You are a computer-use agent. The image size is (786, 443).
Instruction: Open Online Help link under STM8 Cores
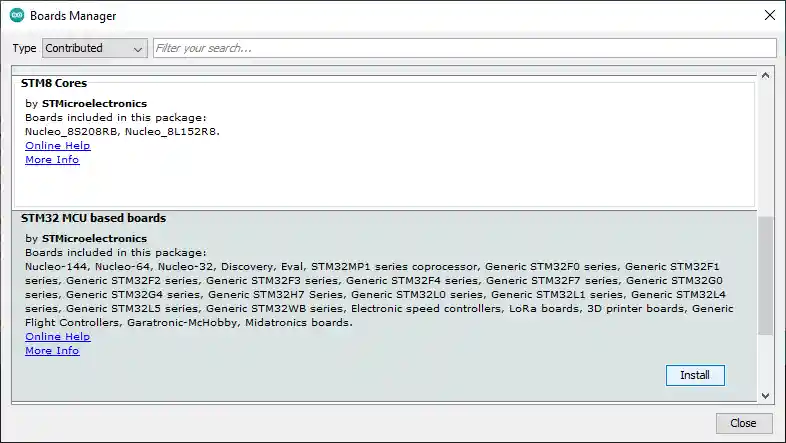click(58, 146)
